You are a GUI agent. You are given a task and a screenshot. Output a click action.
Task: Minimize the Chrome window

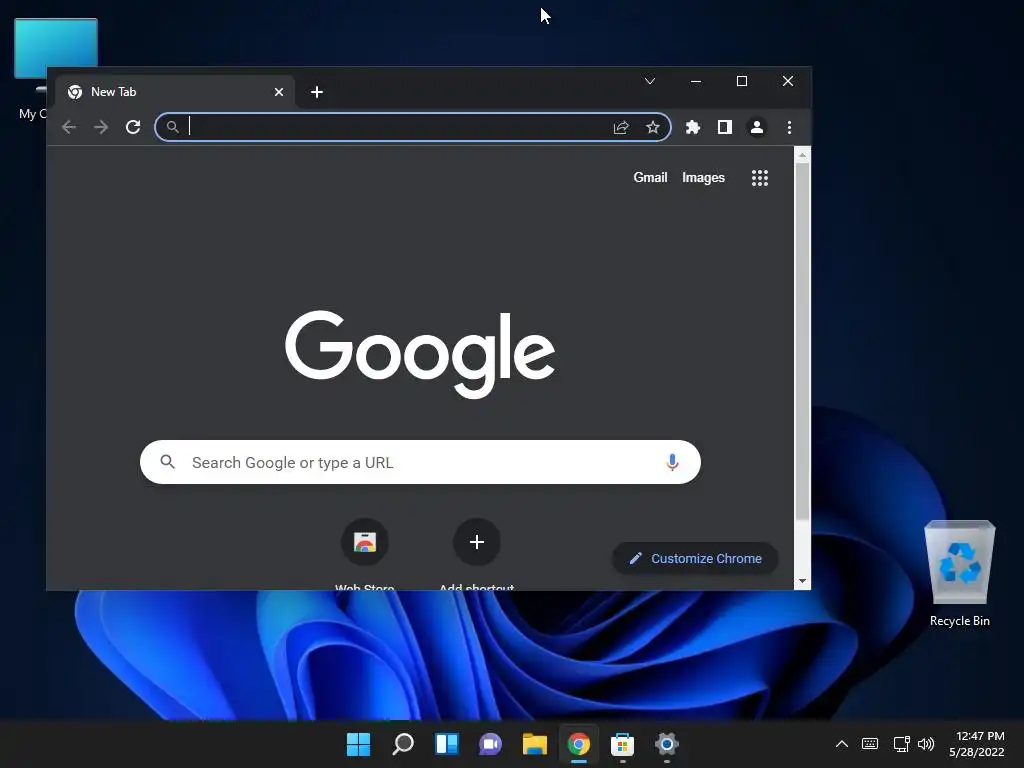pos(696,81)
